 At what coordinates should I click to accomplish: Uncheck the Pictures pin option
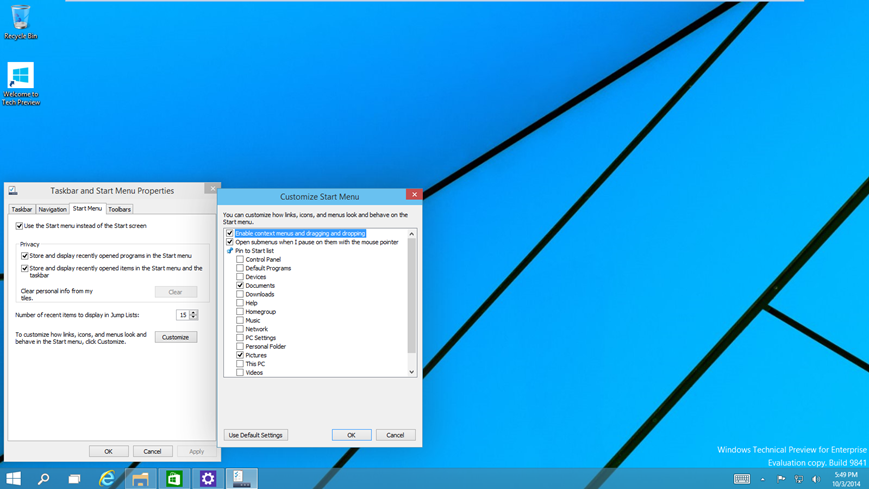pyautogui.click(x=240, y=355)
